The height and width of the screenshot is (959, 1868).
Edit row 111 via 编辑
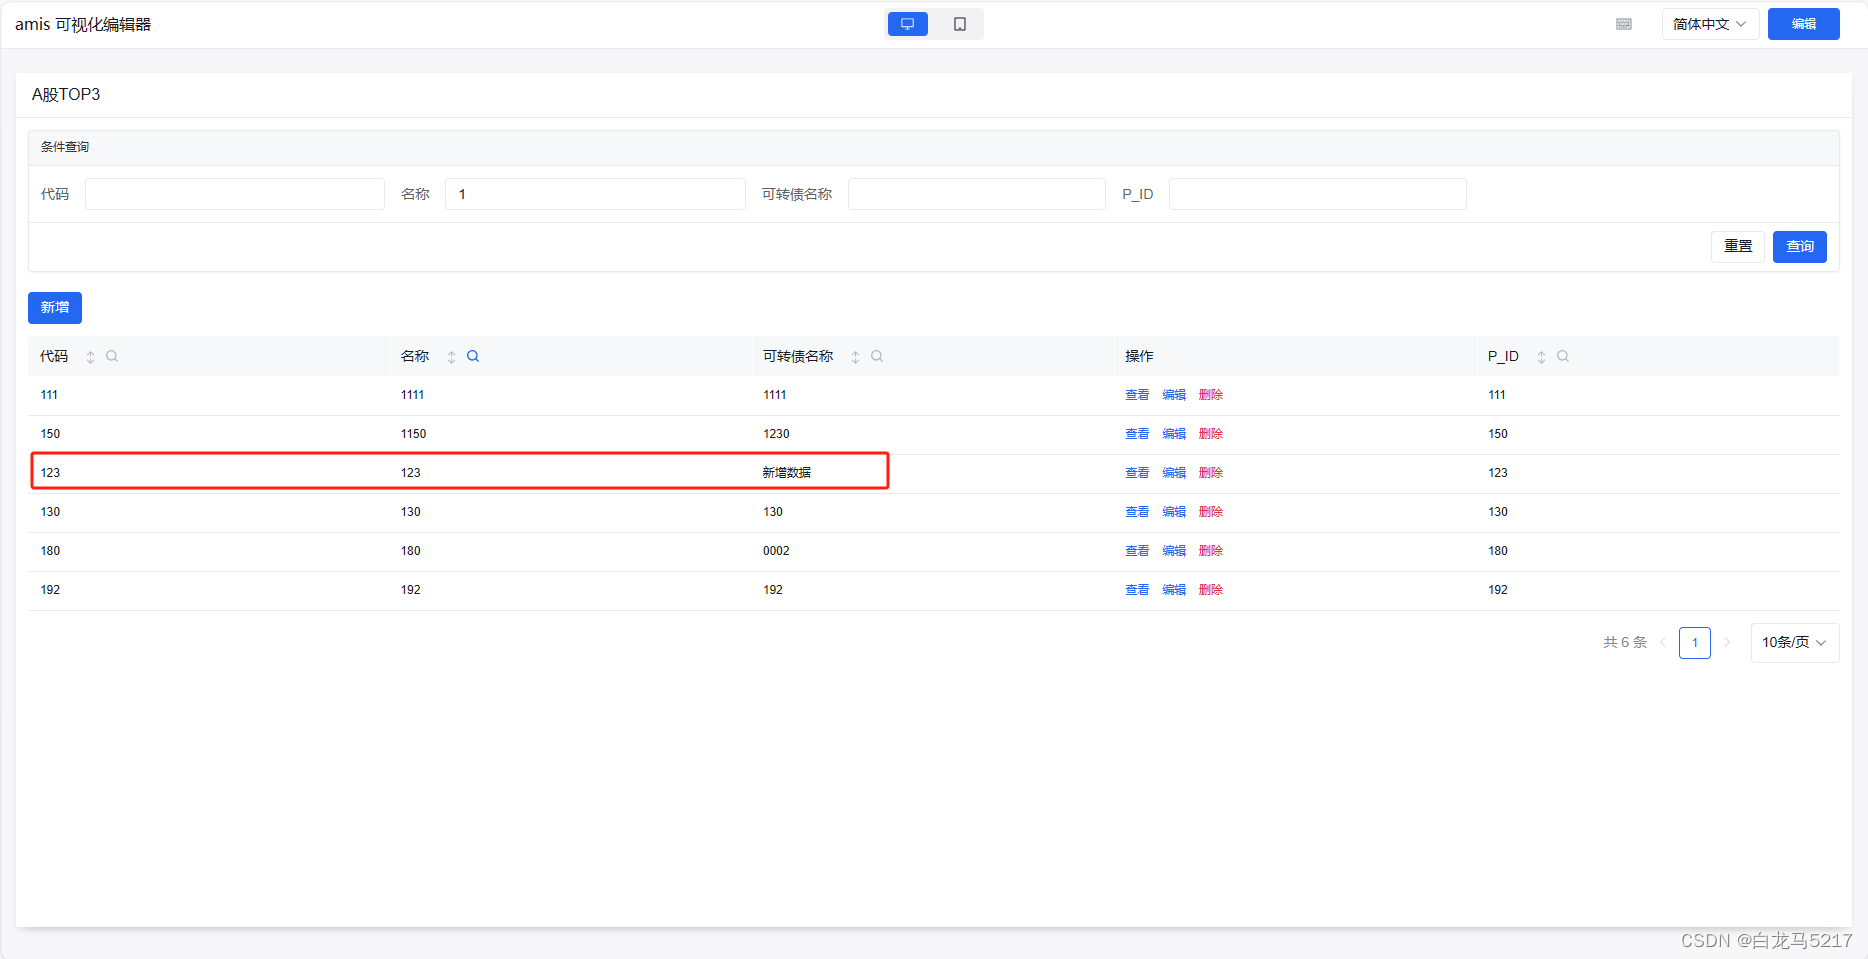1174,395
